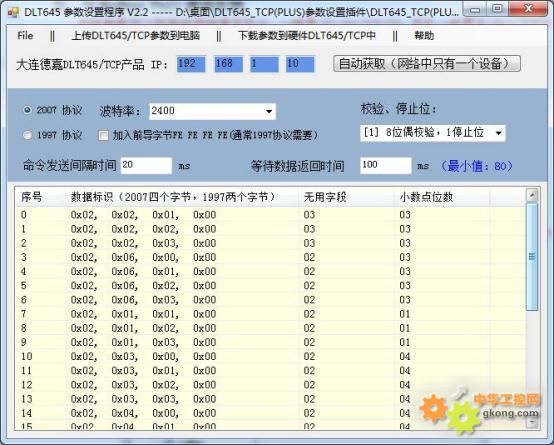Click the 序号 column header

(40, 197)
